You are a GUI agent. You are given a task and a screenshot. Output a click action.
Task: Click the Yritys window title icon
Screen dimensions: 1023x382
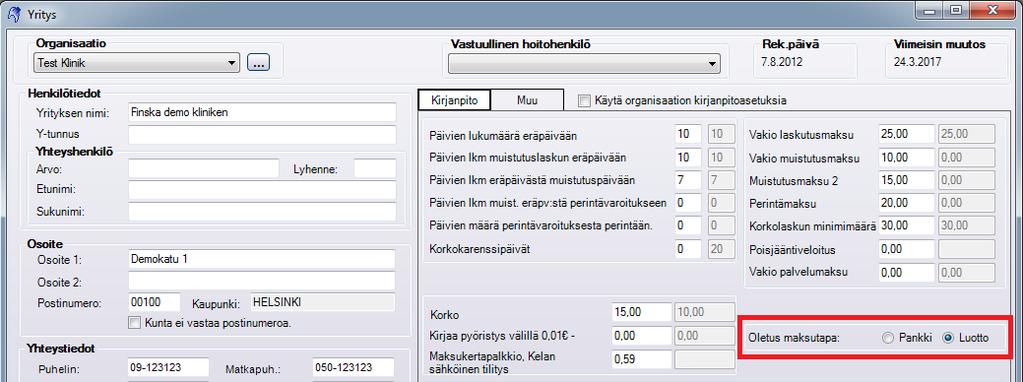pyautogui.click(x=13, y=14)
